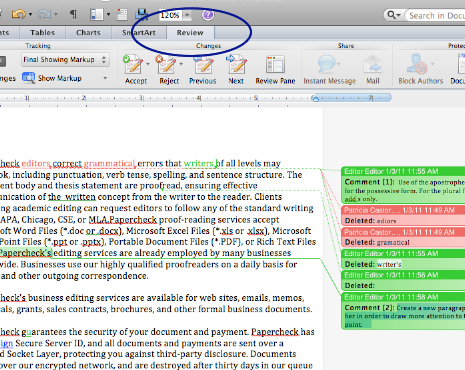The width and height of the screenshot is (465, 370).
Task: Expand the Show Markup menu arrow
Action: tap(105, 78)
